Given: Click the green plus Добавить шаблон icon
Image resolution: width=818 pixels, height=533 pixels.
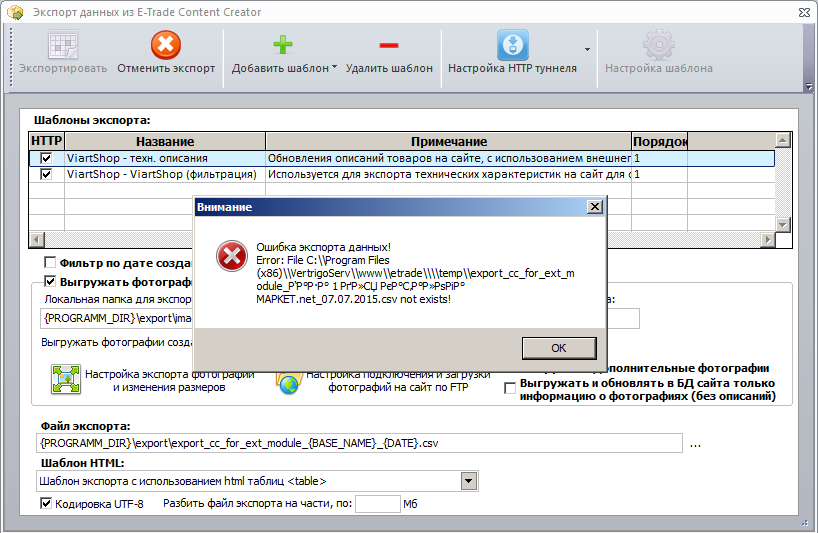Looking at the screenshot, I should coord(283,45).
